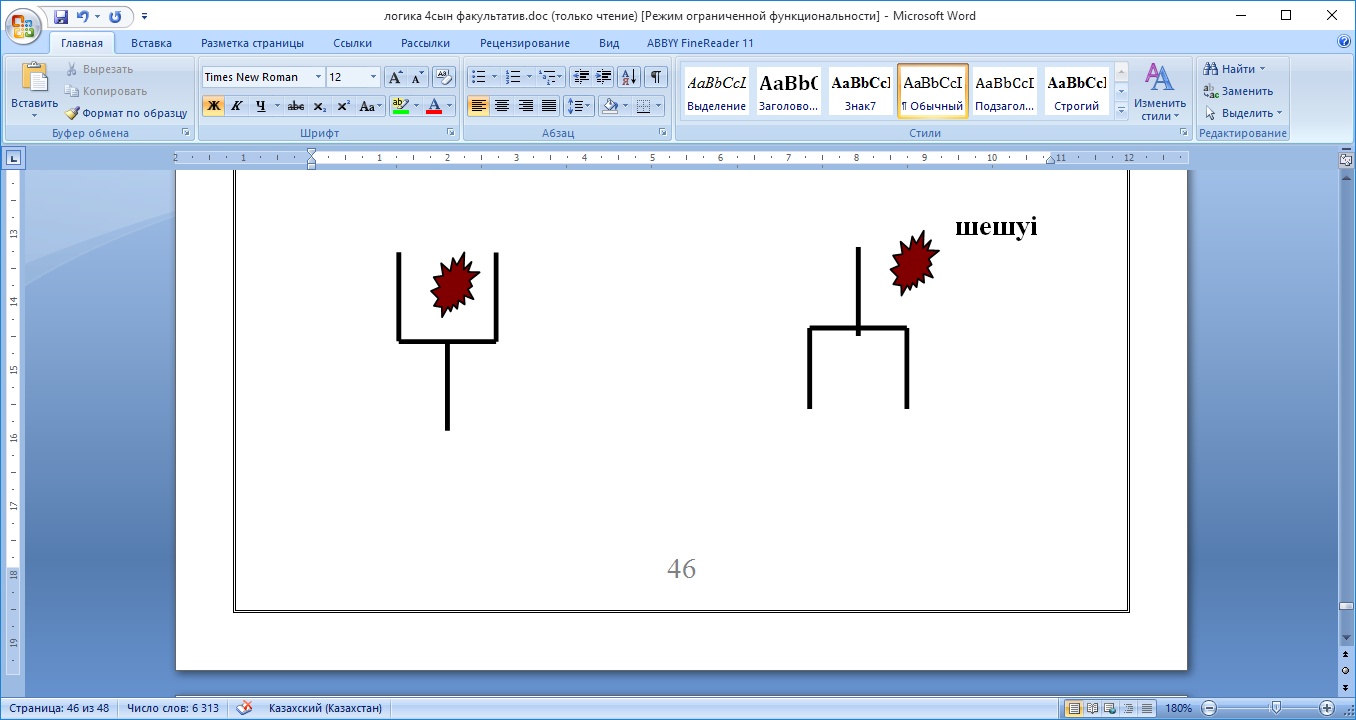Expand the styles gallery more button

[1121, 110]
